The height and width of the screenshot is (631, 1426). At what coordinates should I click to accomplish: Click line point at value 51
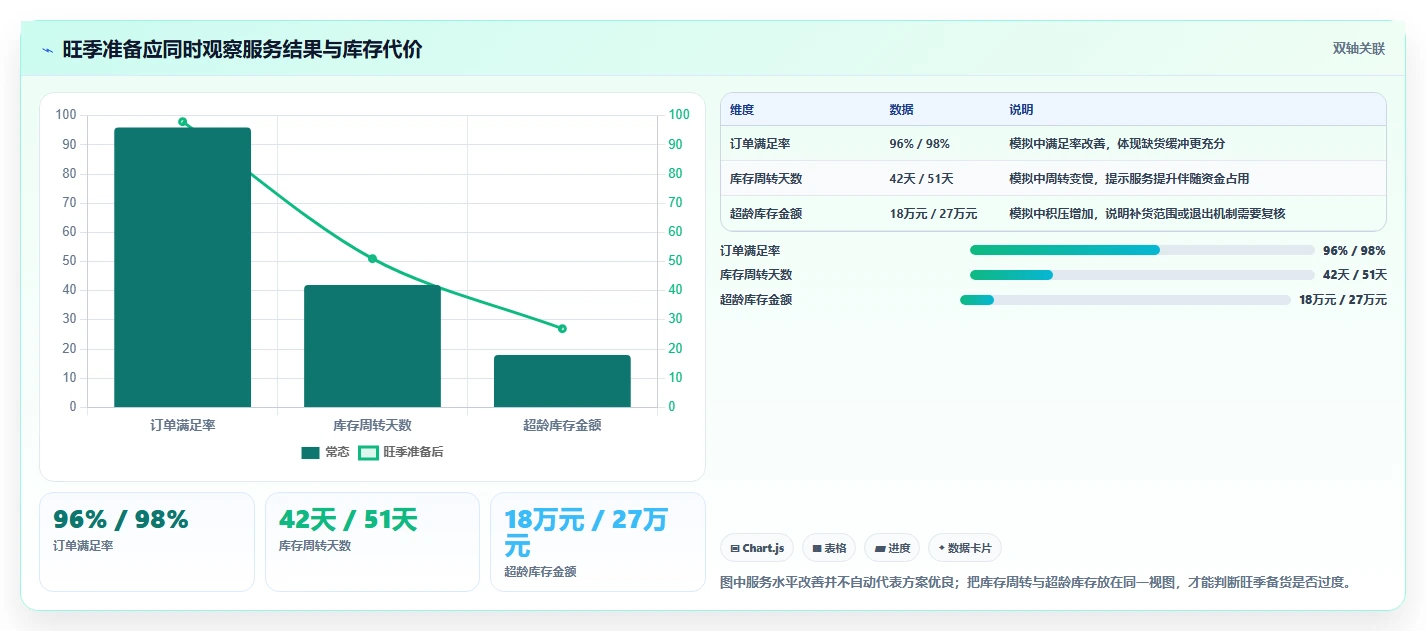(372, 258)
